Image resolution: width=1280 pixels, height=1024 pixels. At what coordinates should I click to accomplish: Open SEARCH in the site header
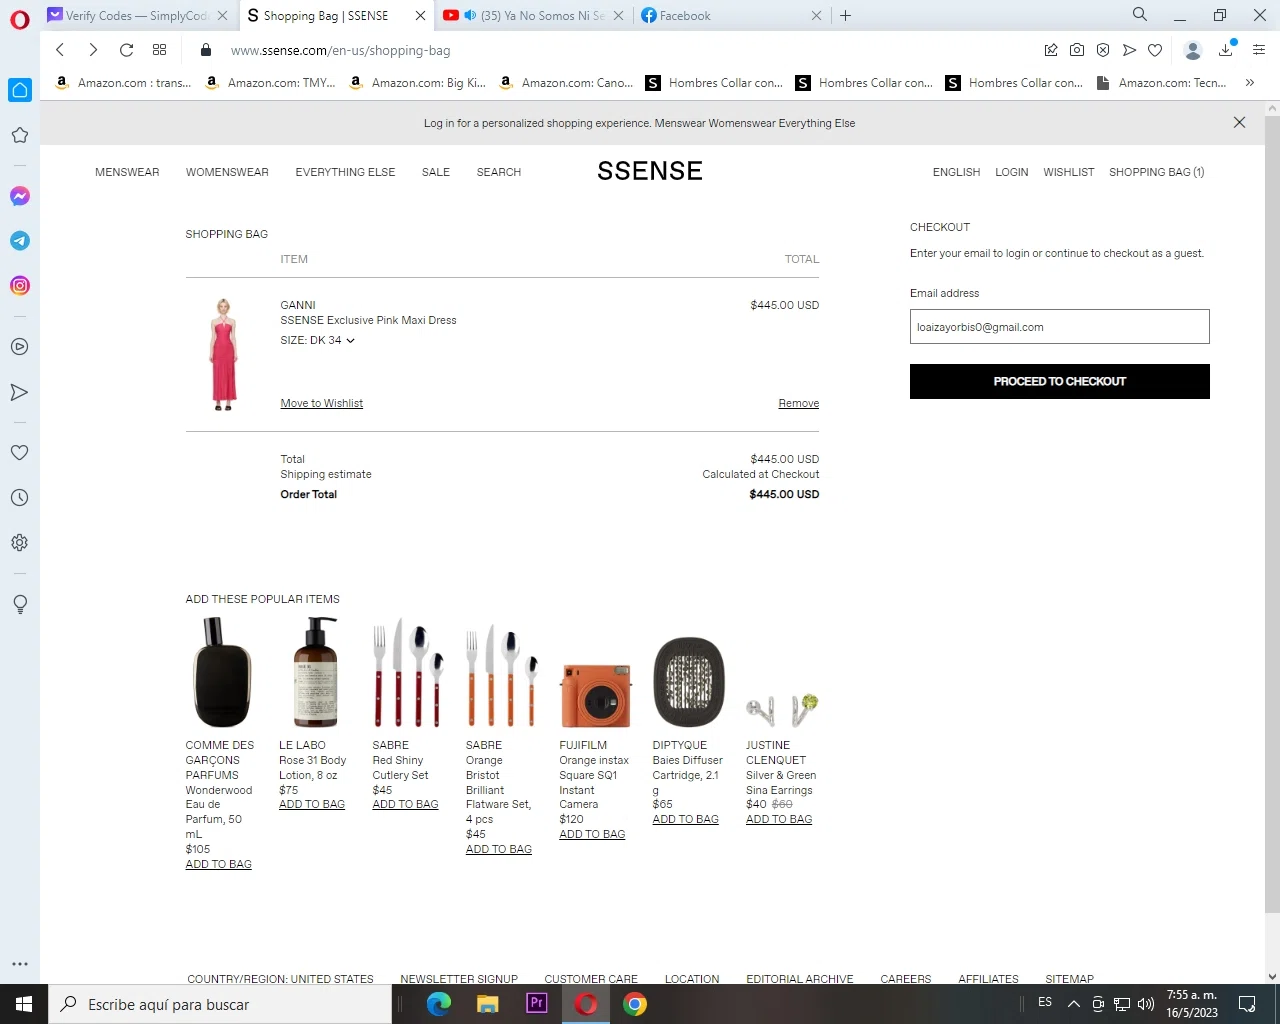[499, 172]
